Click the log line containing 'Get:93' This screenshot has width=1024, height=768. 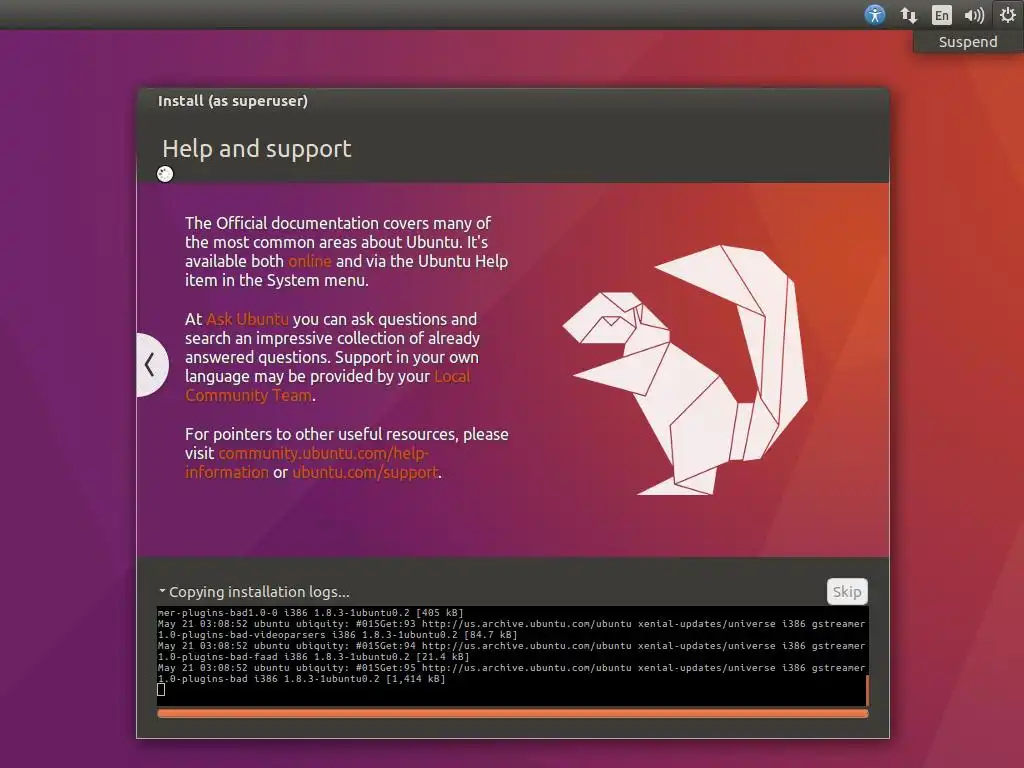511,624
